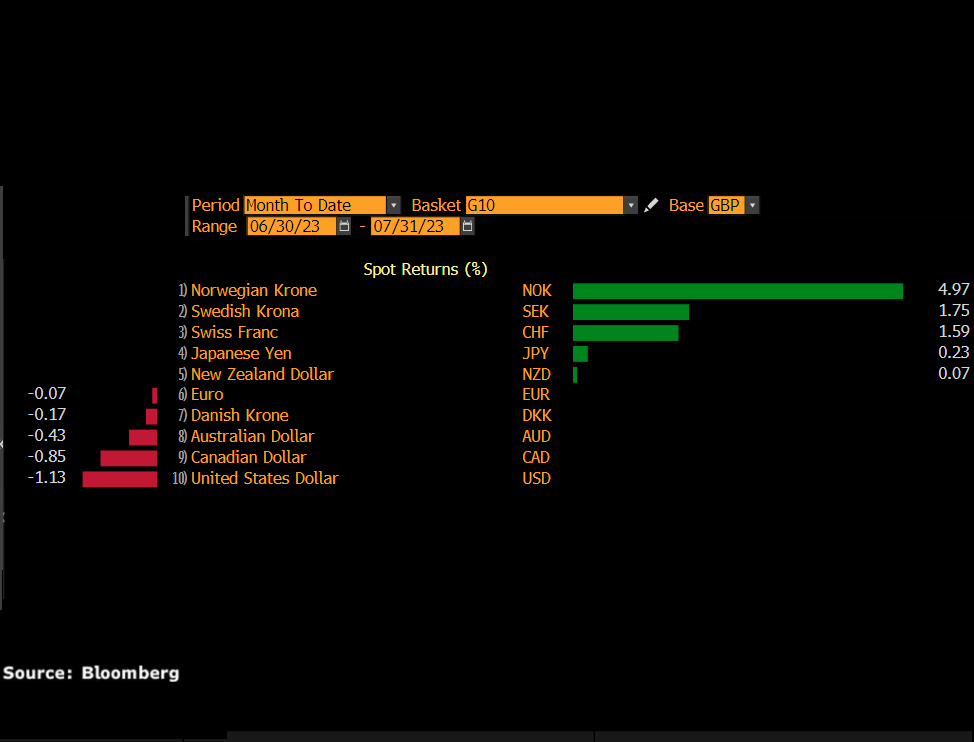The image size is (974, 742).
Task: Open the end date calendar picker icon
Action: click(x=467, y=226)
